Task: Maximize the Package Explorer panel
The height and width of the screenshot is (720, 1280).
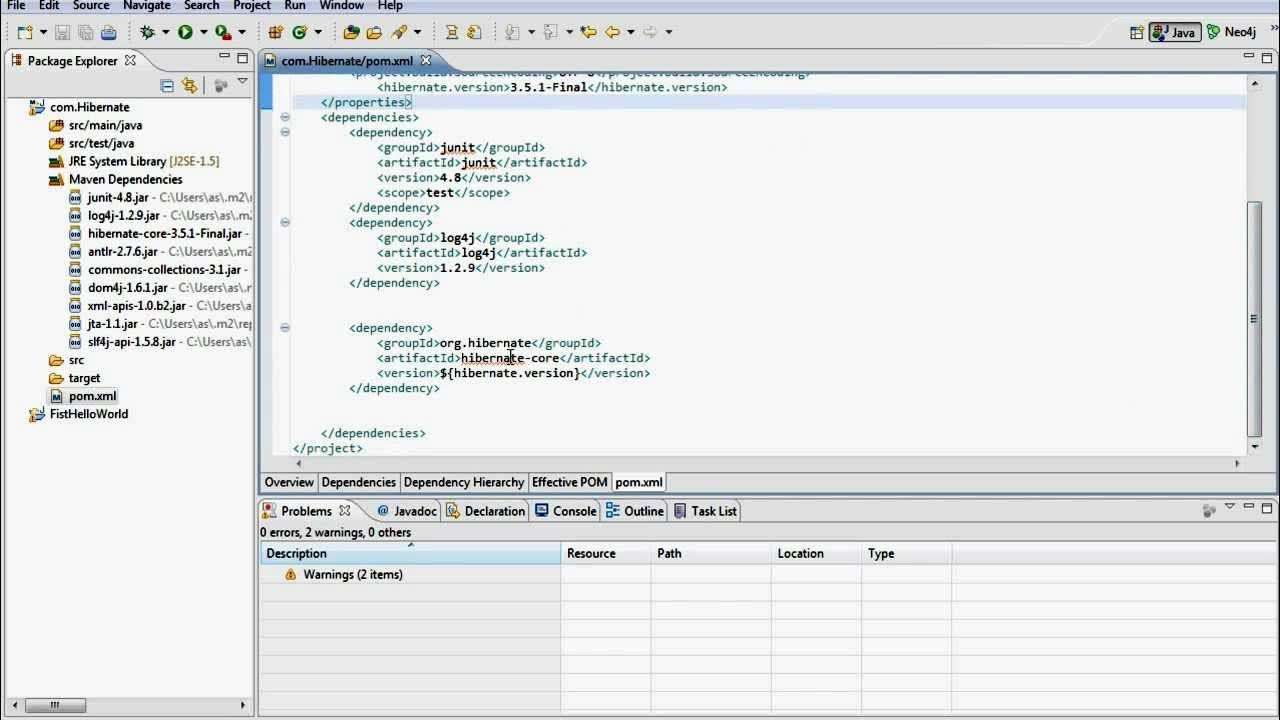Action: click(242, 58)
